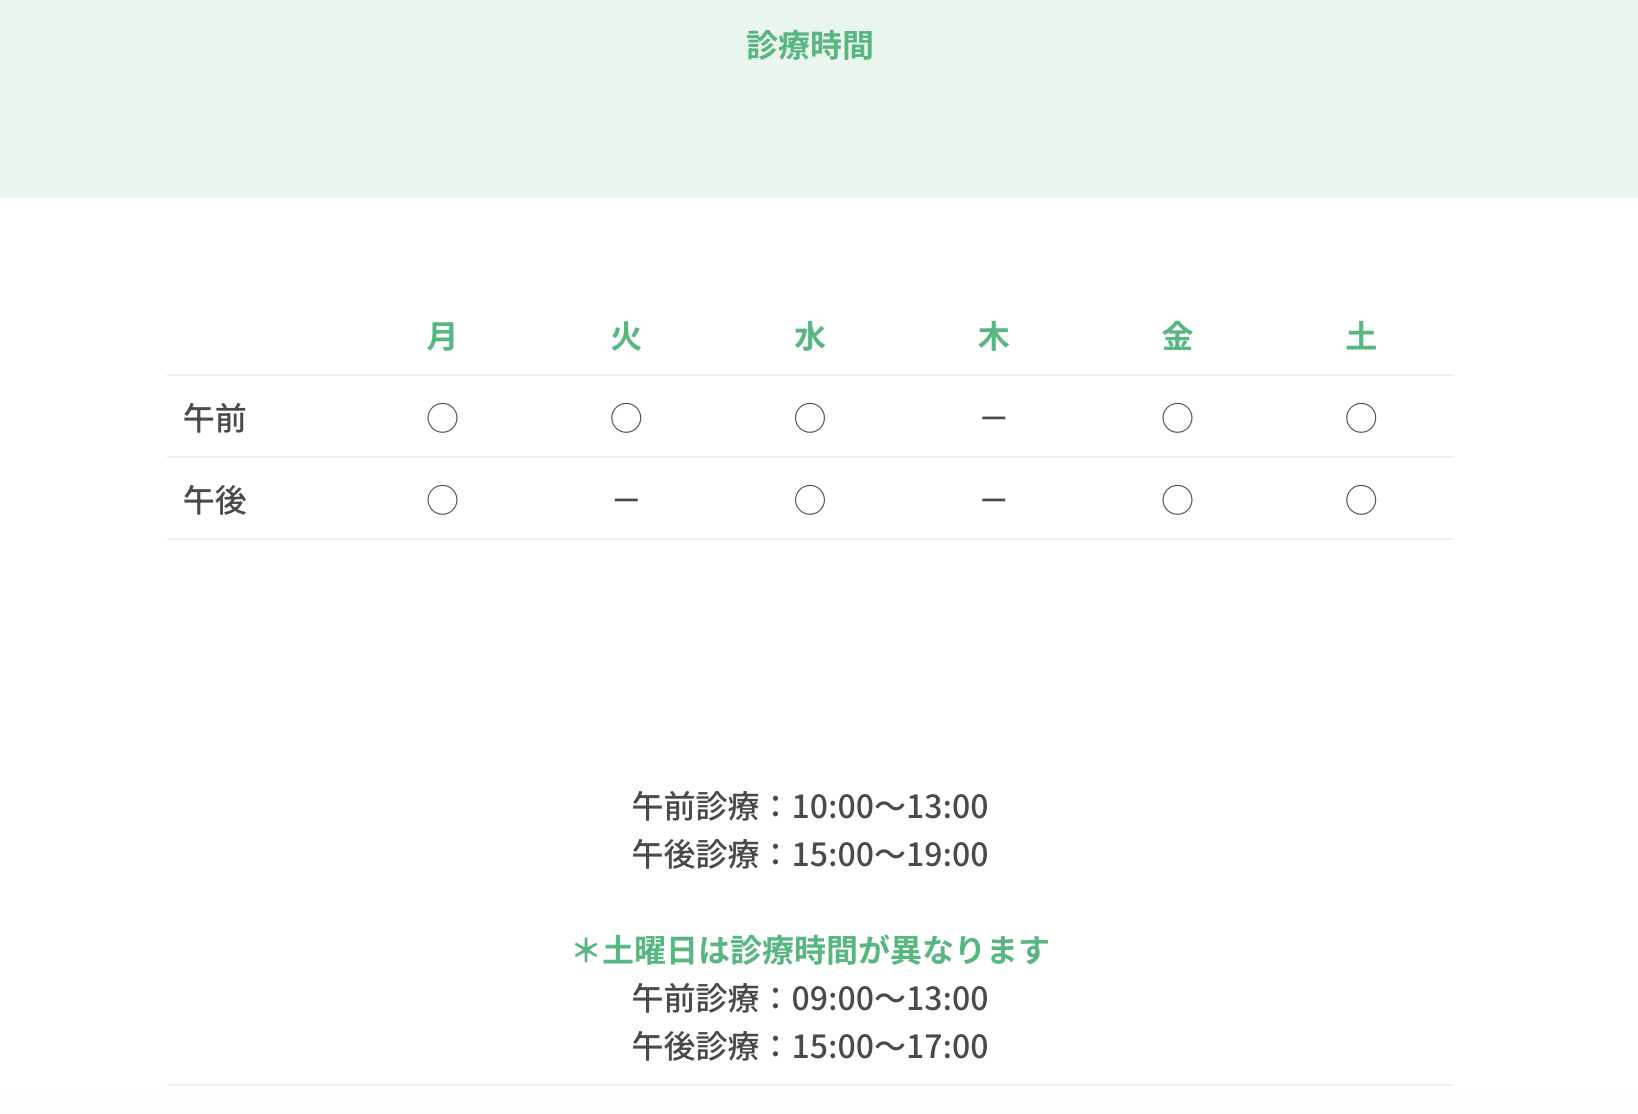Click the 水 column header
Viewport: 1638px width, 1114px height.
(x=810, y=337)
